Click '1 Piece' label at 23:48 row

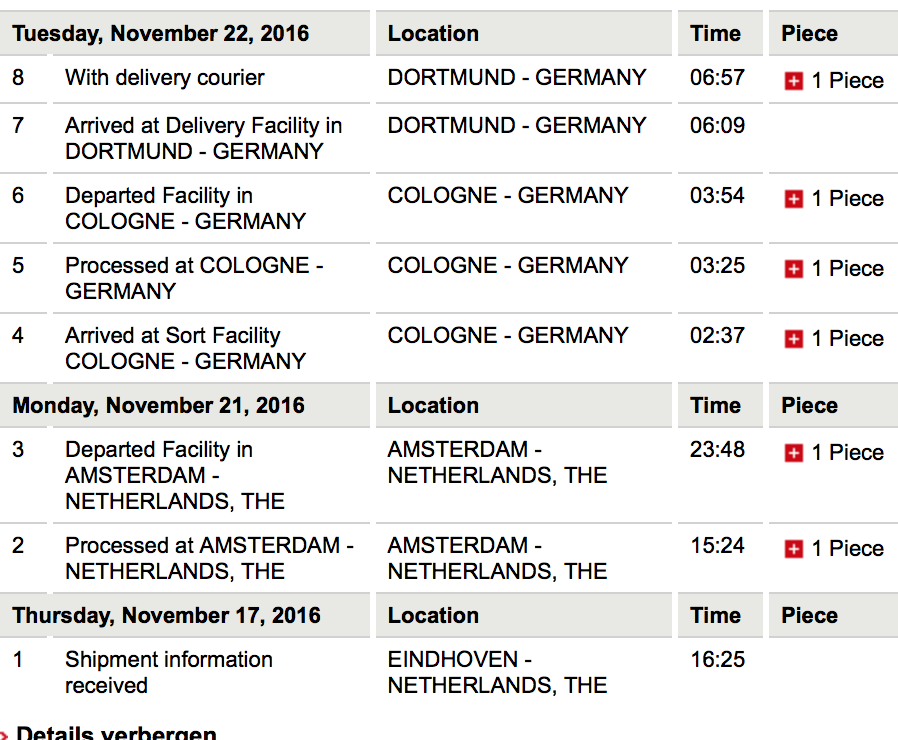coord(847,453)
